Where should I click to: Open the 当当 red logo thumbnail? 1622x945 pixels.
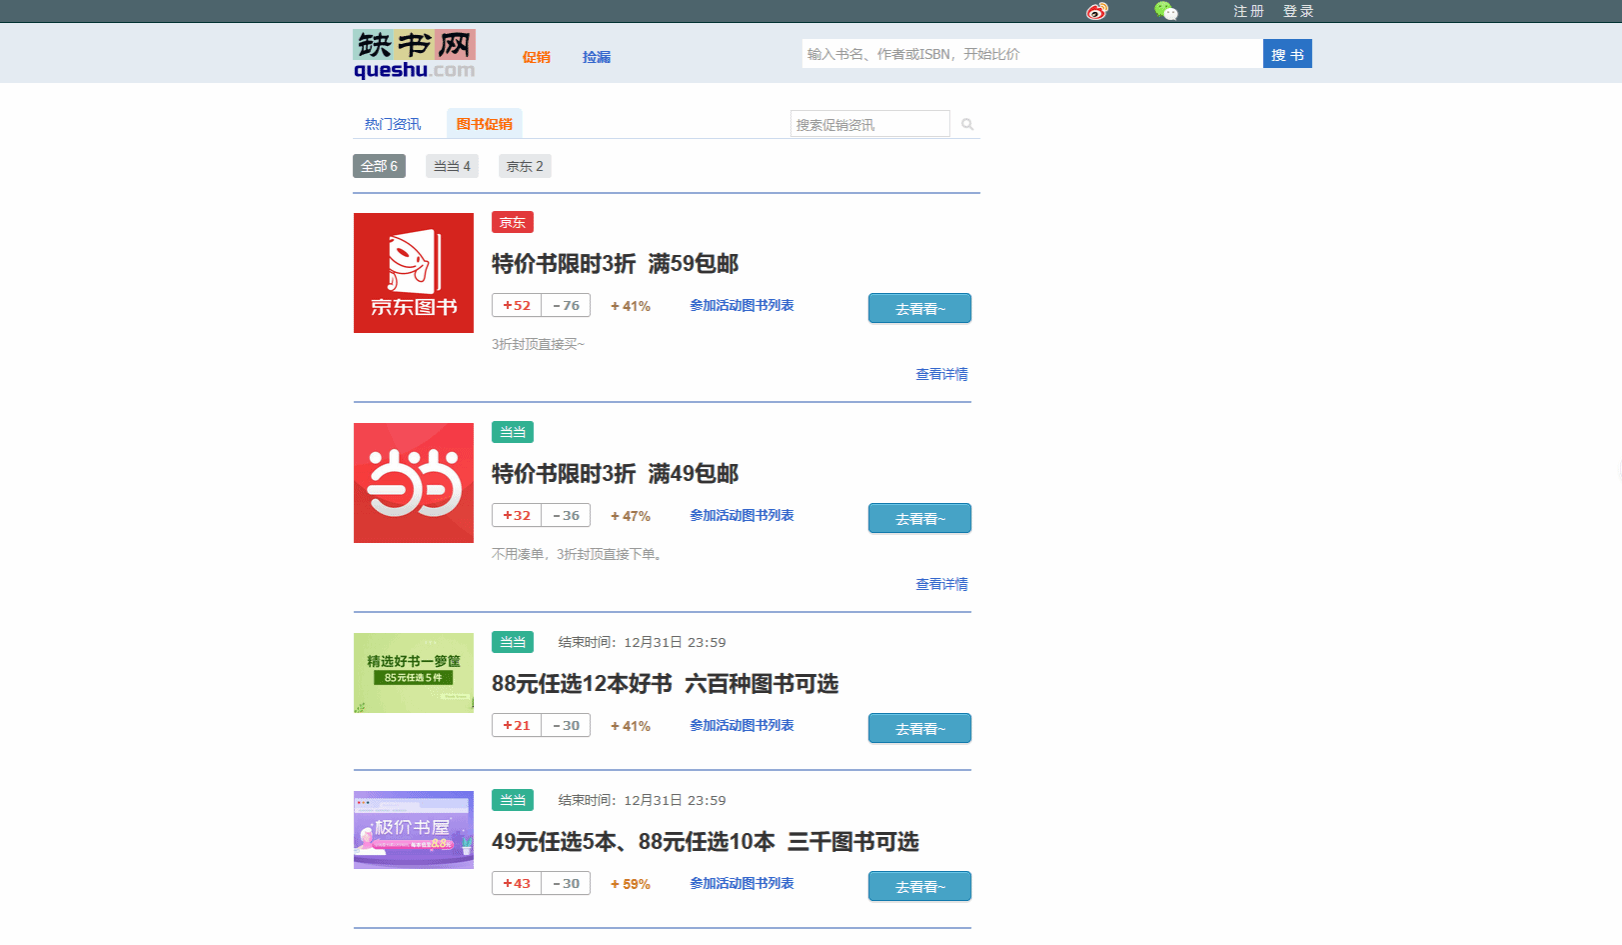[x=413, y=483]
